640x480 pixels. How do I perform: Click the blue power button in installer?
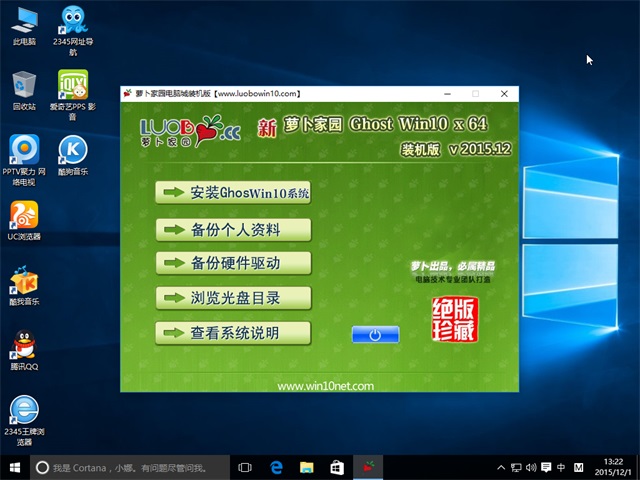pos(376,334)
